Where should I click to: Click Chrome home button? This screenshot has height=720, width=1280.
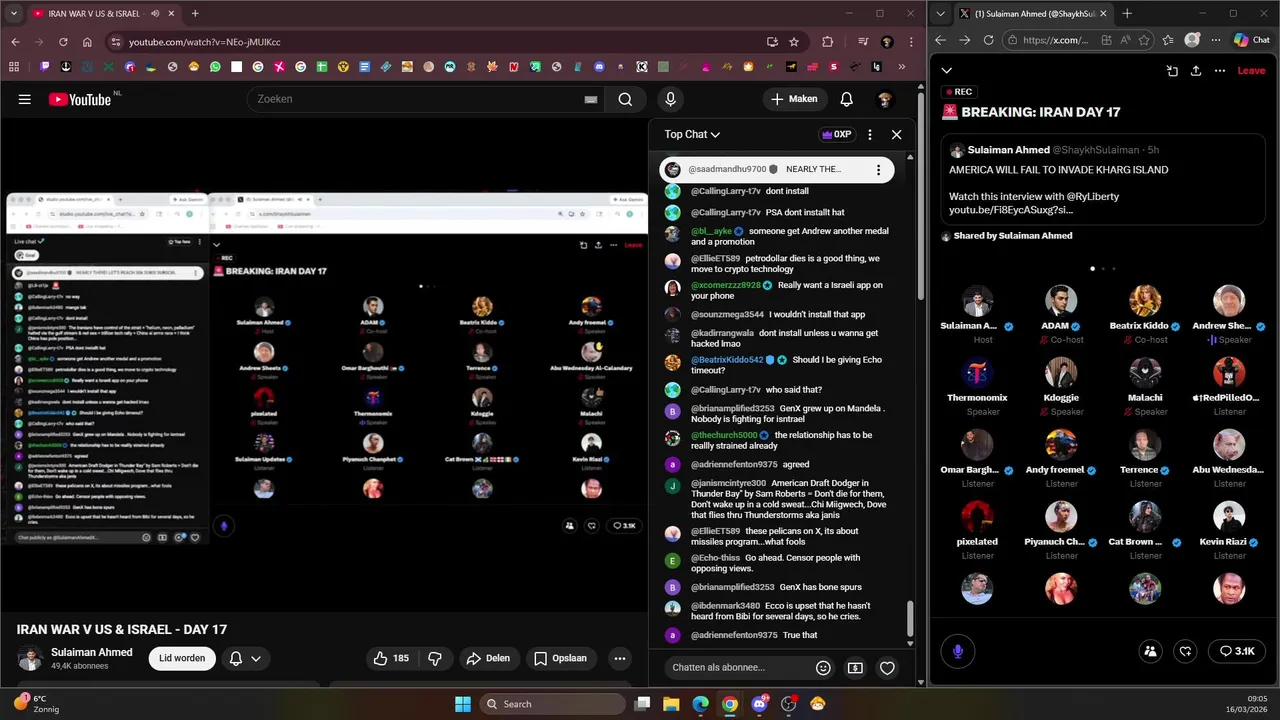click(87, 42)
